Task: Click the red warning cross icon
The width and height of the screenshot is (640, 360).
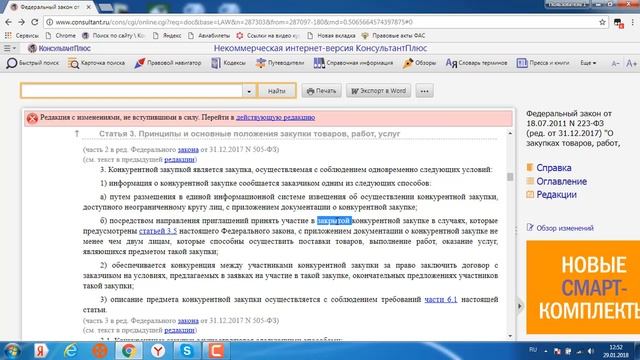Action: [32, 118]
